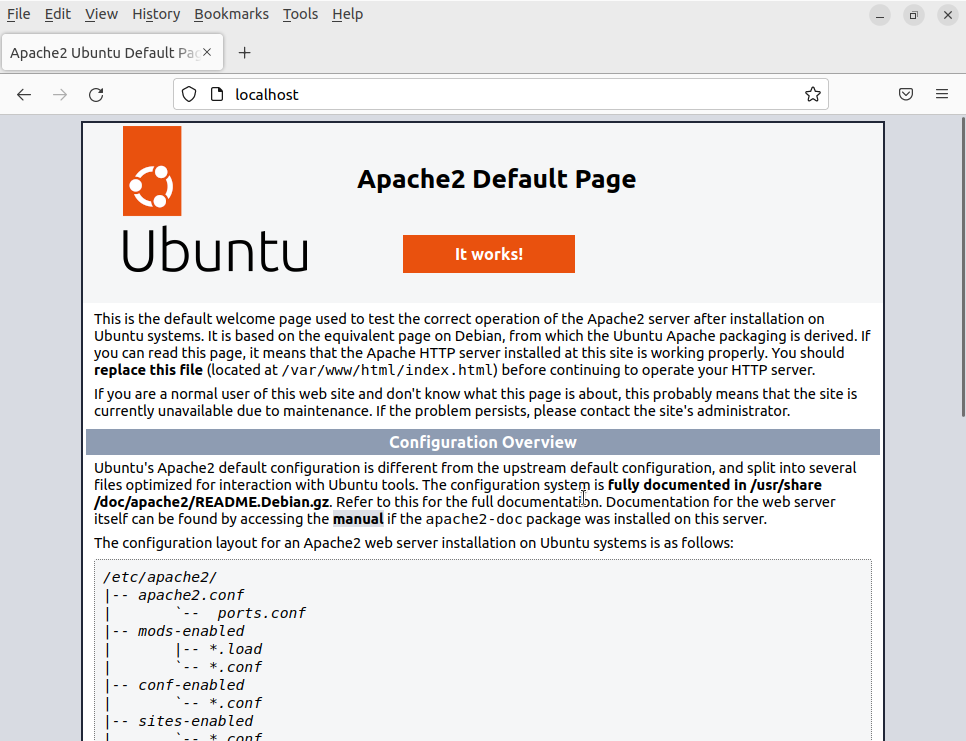The image size is (966, 741).
Task: Minimize the Firefox window
Action: (x=880, y=15)
